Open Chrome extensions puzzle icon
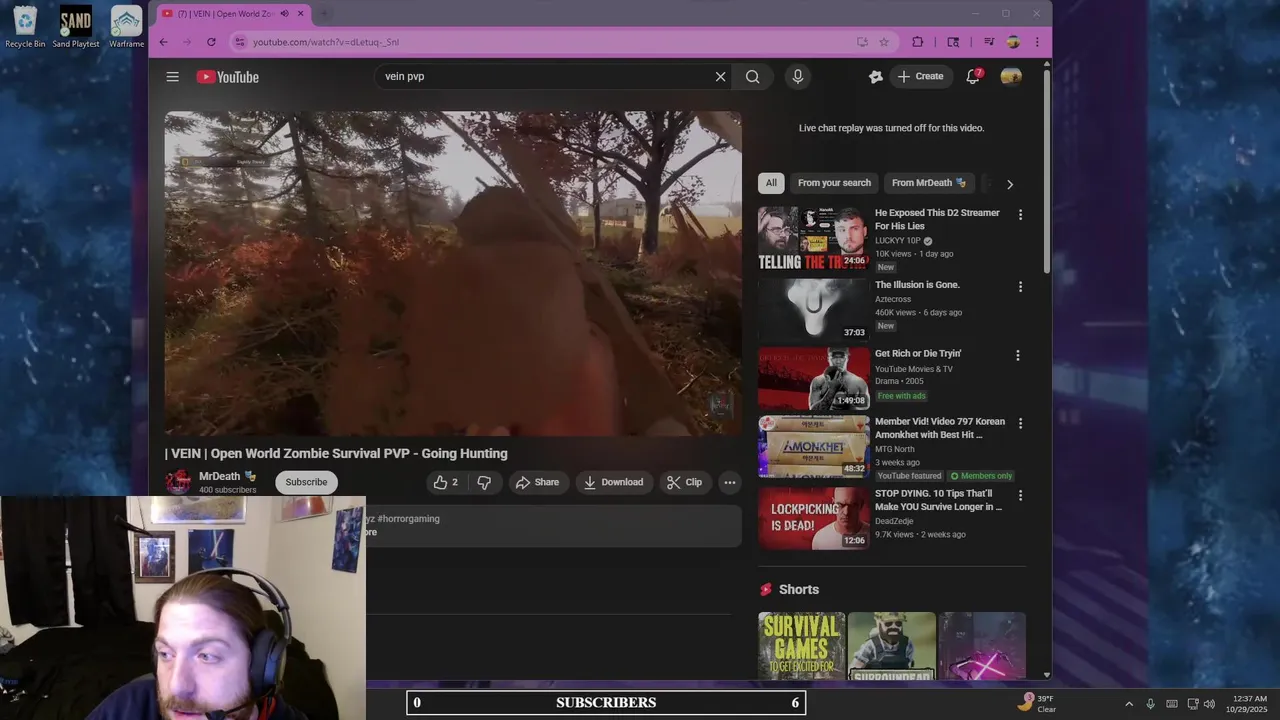Screen dimensions: 1280x720 tap(918, 42)
